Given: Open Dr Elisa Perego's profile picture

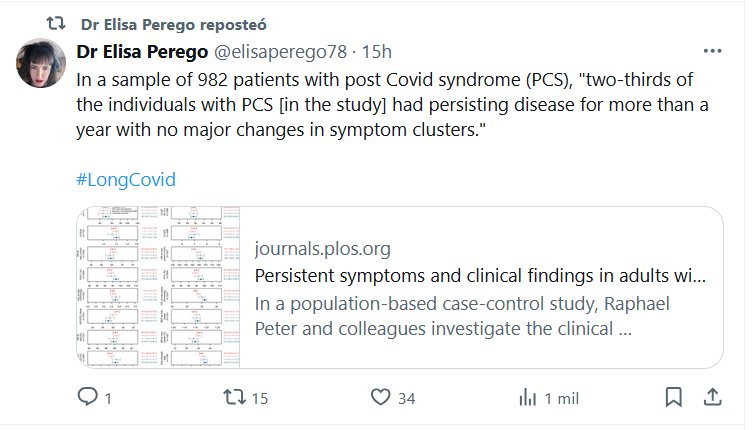Looking at the screenshot, I should [x=41, y=64].
